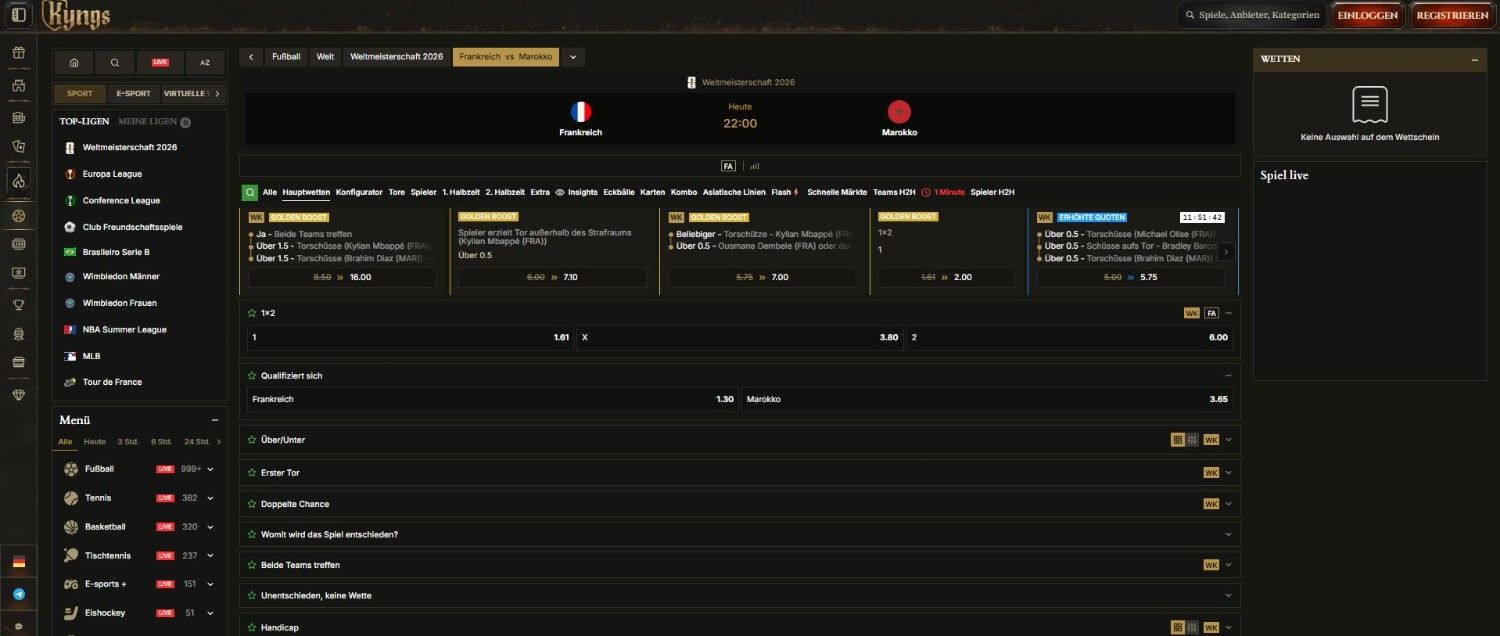Open the home icon in sports panel
Image resolution: width=1500 pixels, height=636 pixels.
click(x=74, y=62)
